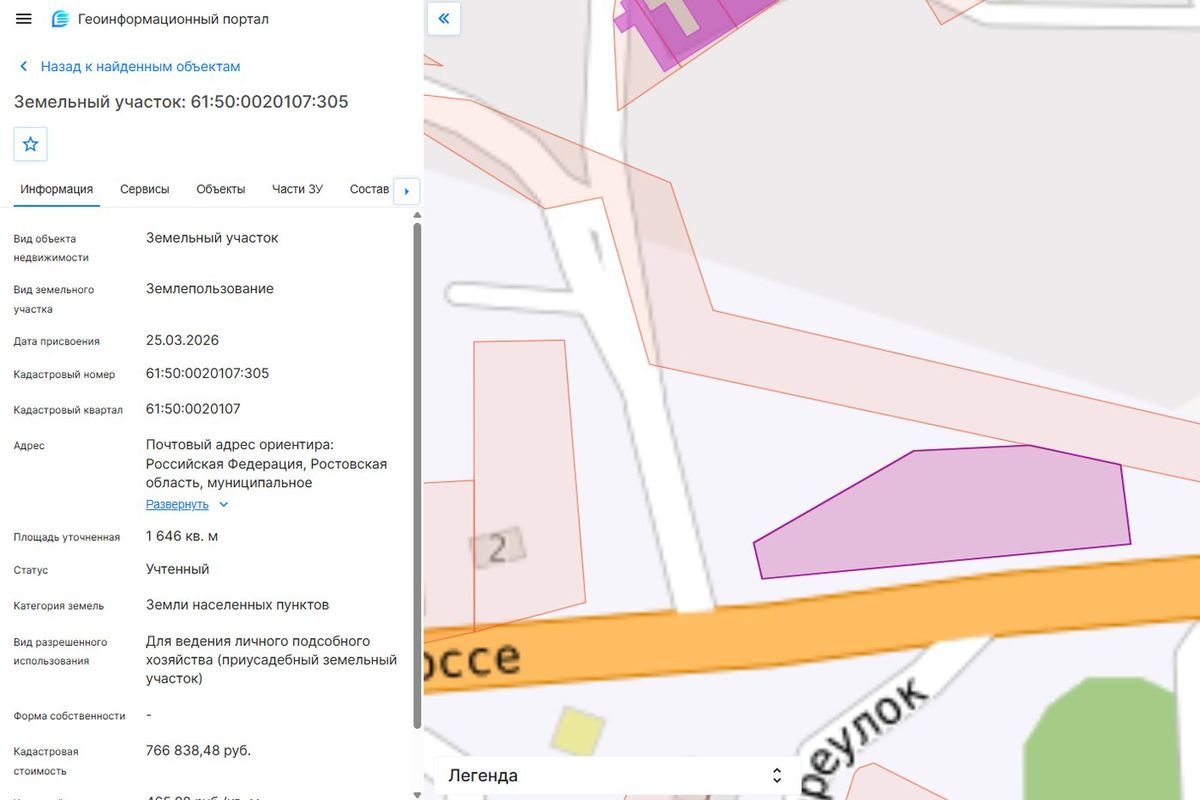Click the Форма собственности label

pyautogui.click(x=70, y=716)
